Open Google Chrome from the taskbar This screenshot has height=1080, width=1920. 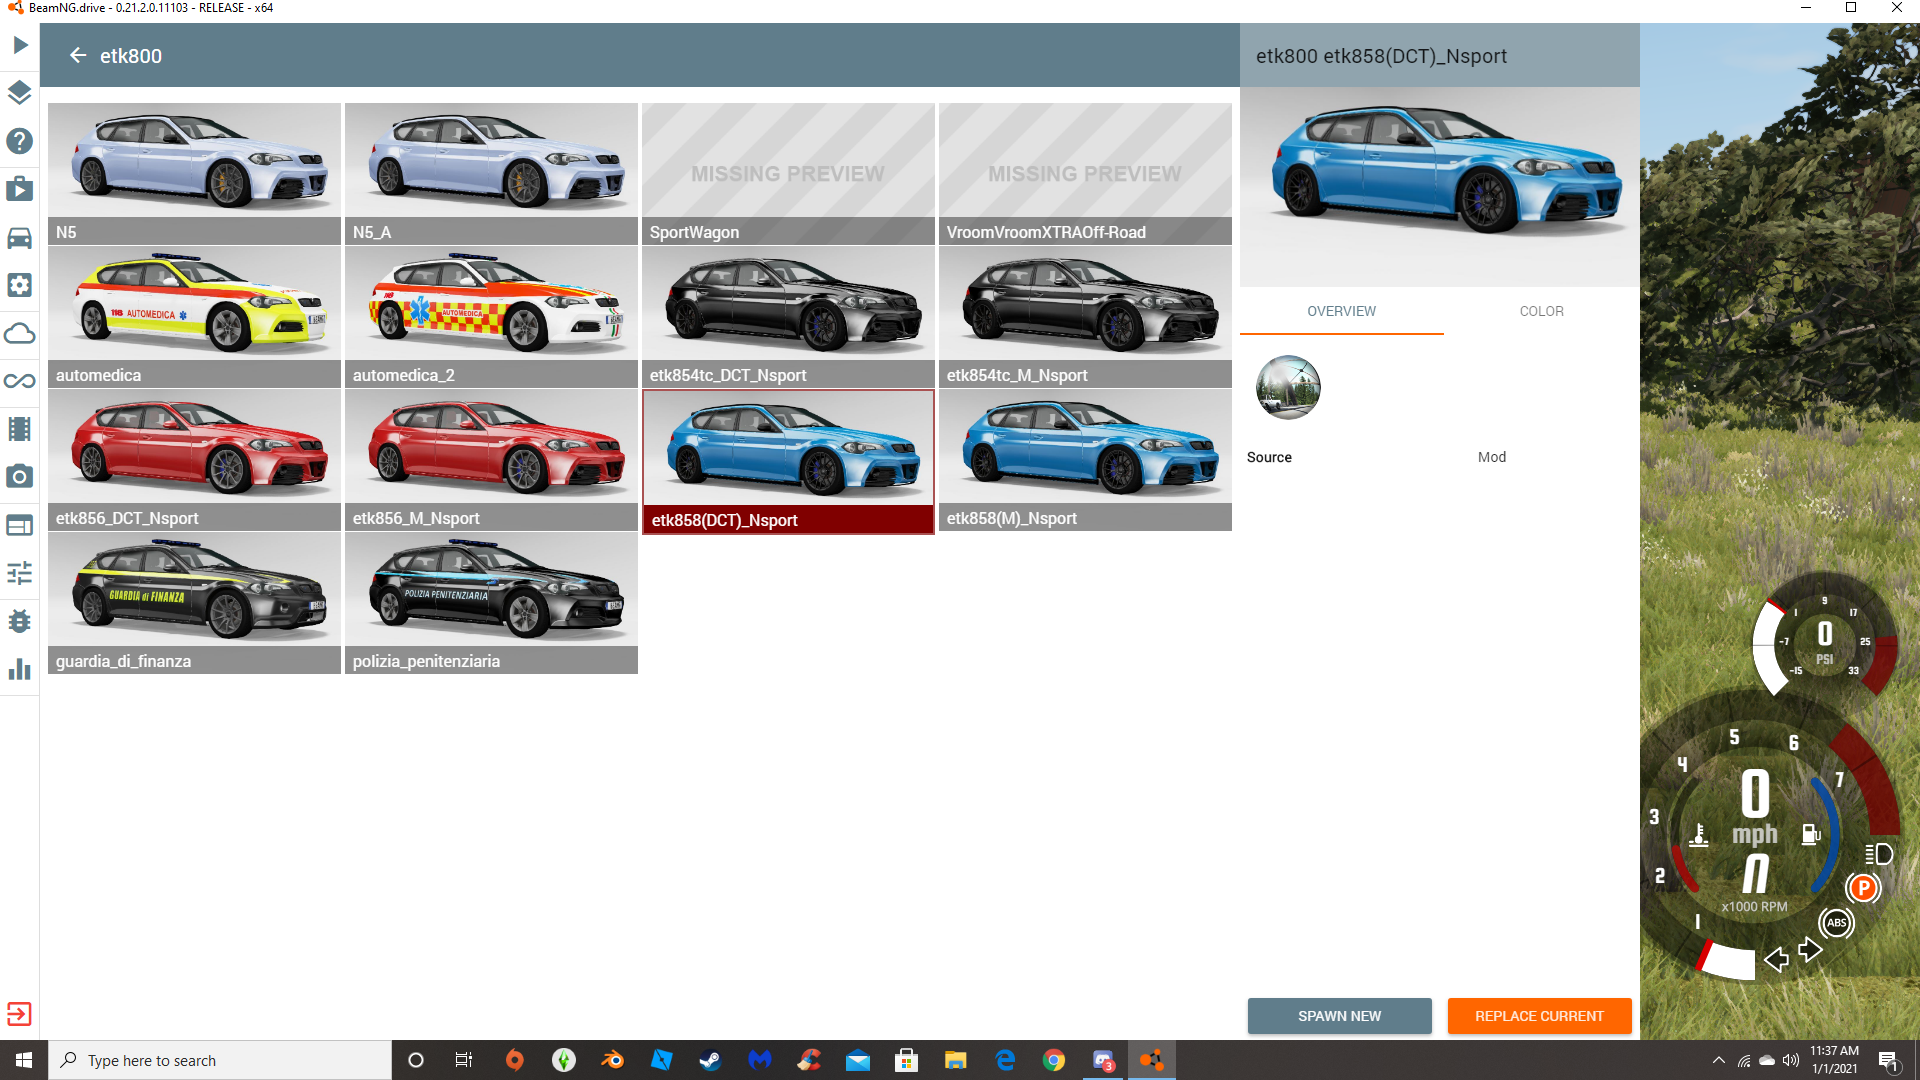coord(1054,1060)
